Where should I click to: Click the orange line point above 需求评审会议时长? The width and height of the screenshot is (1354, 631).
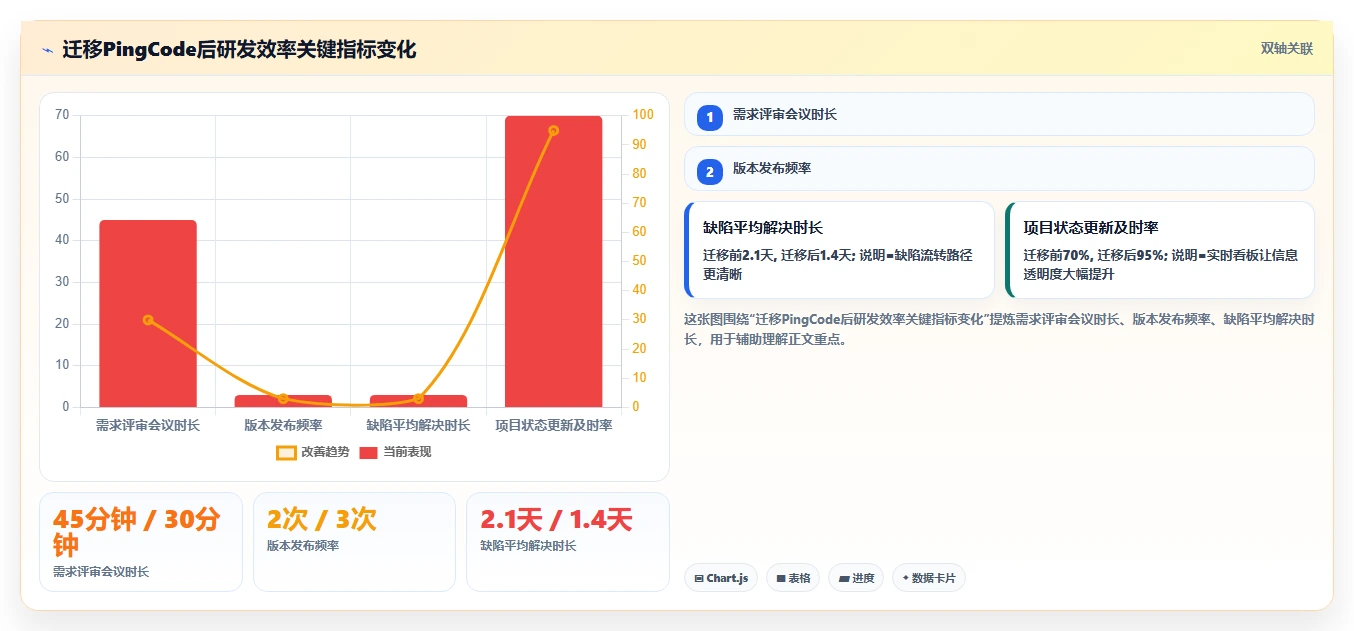(x=148, y=320)
